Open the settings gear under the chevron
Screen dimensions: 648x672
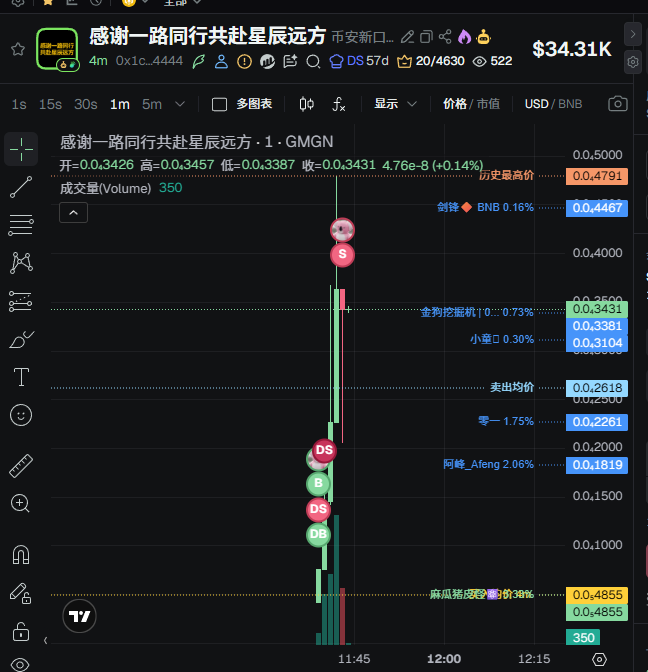(633, 62)
